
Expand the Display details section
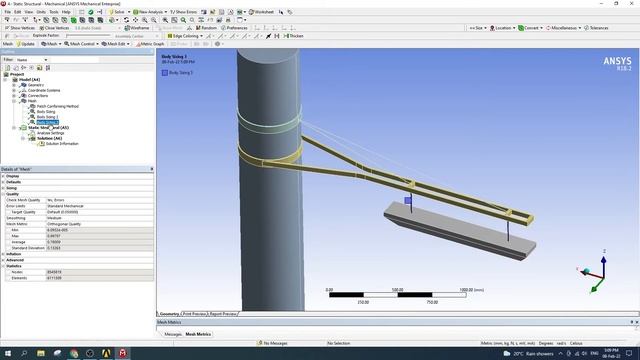[x=3, y=176]
